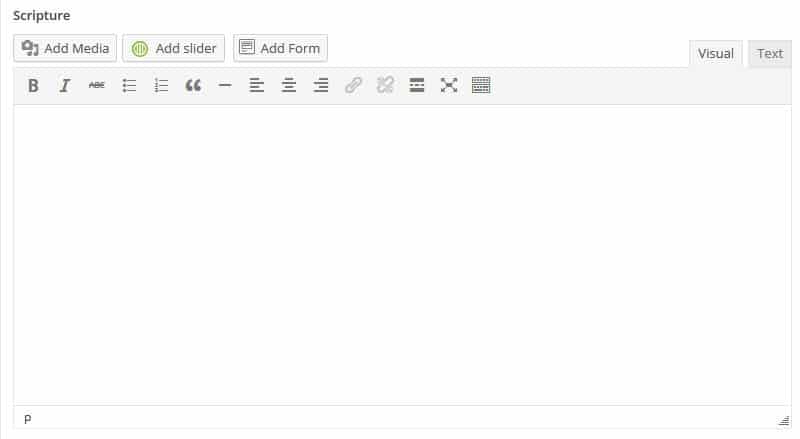The width and height of the screenshot is (800, 439).
Task: Apply strikethrough formatting
Action: click(x=96, y=85)
